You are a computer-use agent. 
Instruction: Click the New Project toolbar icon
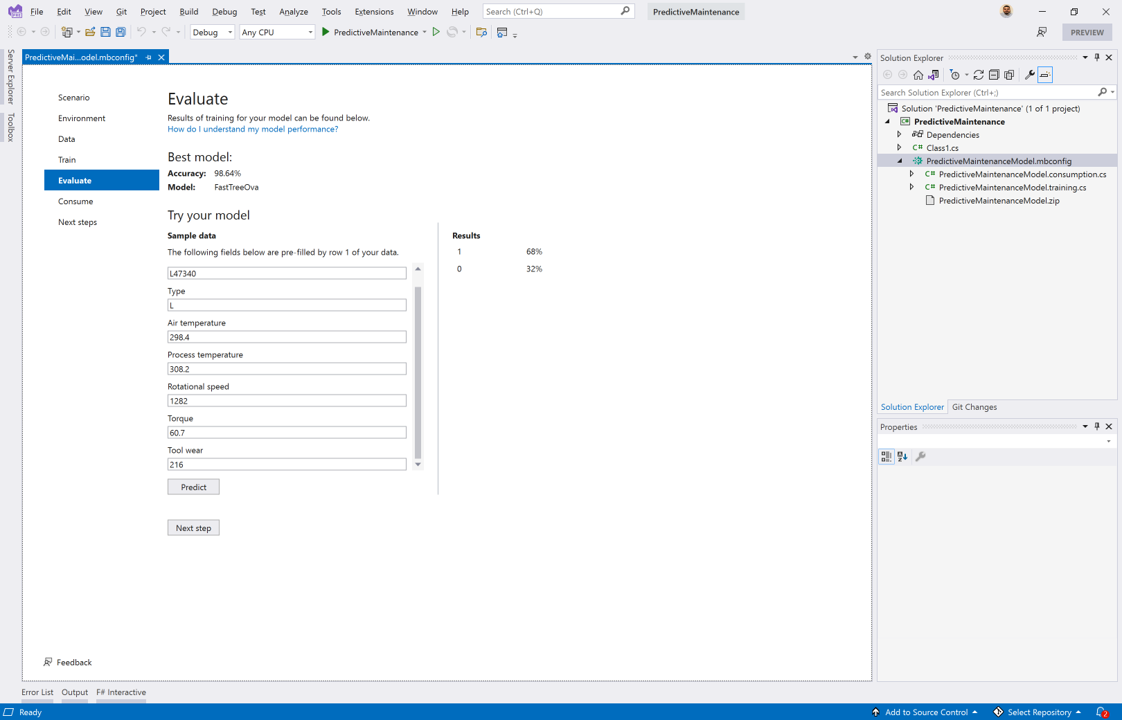tap(67, 32)
